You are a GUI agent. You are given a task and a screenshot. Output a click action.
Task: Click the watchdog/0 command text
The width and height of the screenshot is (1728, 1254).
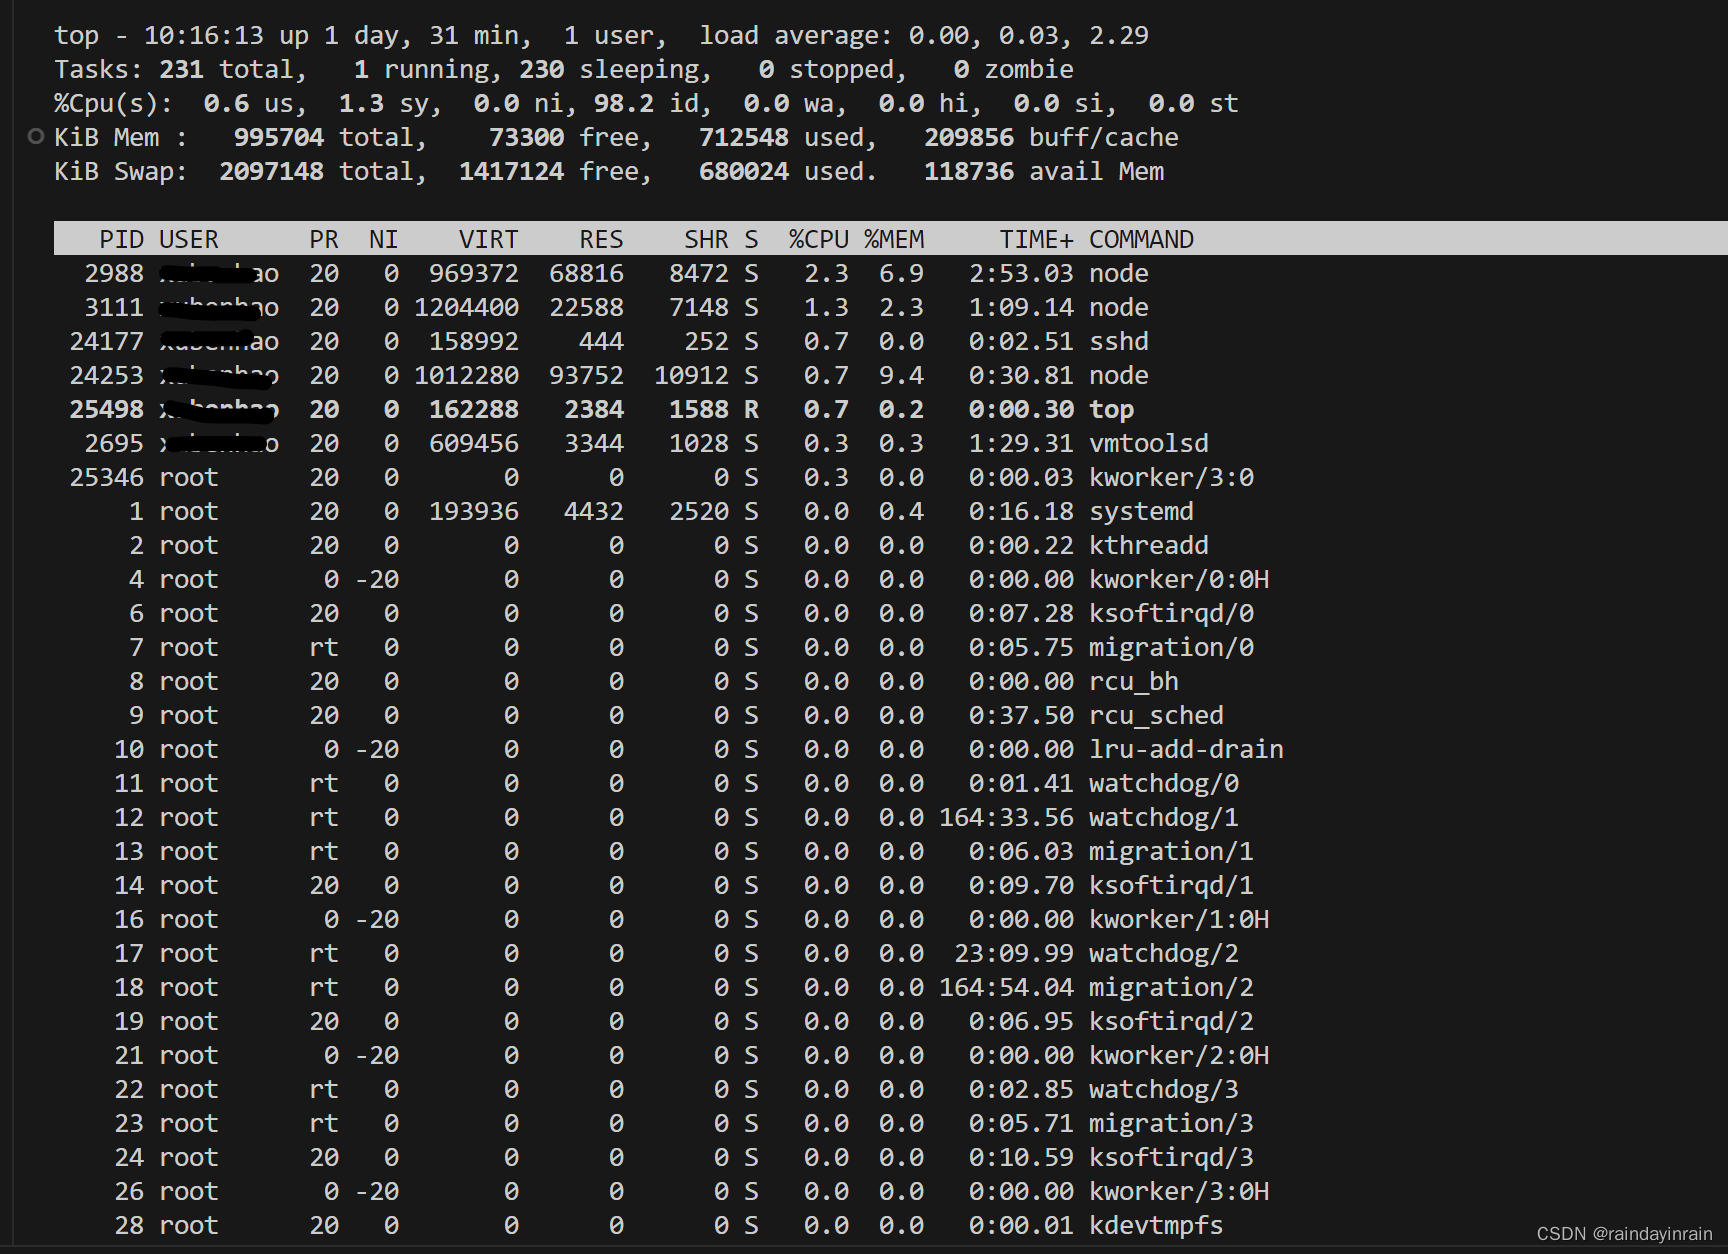click(x=1164, y=784)
